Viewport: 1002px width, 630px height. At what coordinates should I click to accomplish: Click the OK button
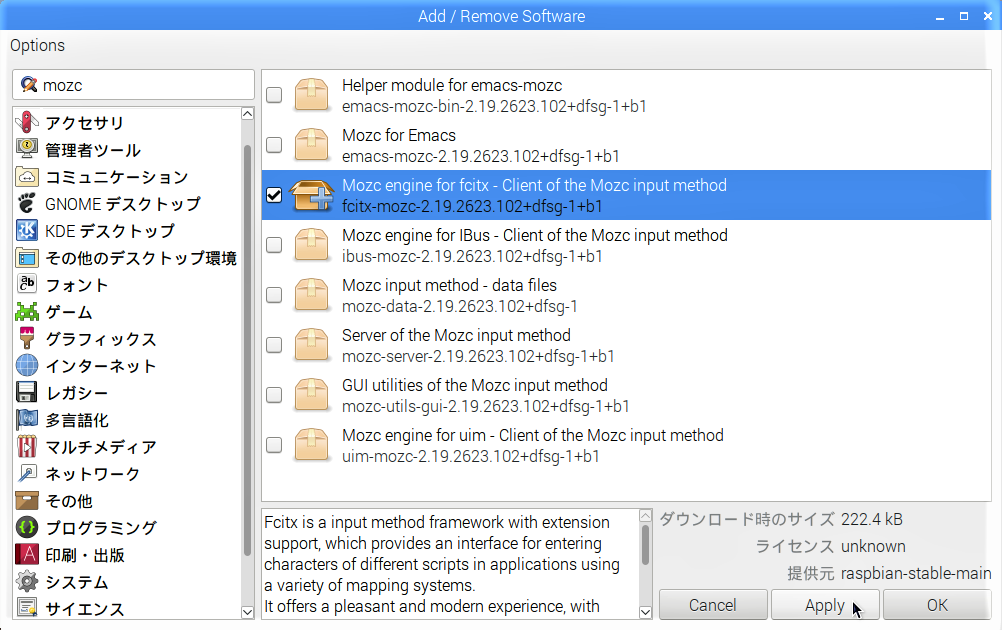pos(937,605)
